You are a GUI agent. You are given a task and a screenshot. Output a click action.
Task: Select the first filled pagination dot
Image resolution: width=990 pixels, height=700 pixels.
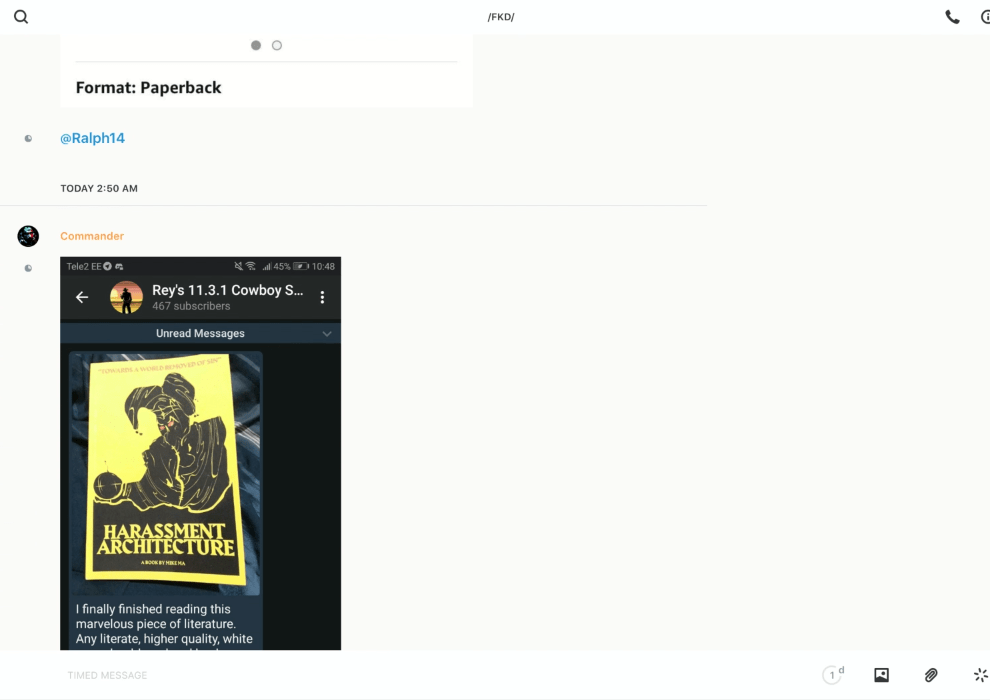[x=256, y=45]
